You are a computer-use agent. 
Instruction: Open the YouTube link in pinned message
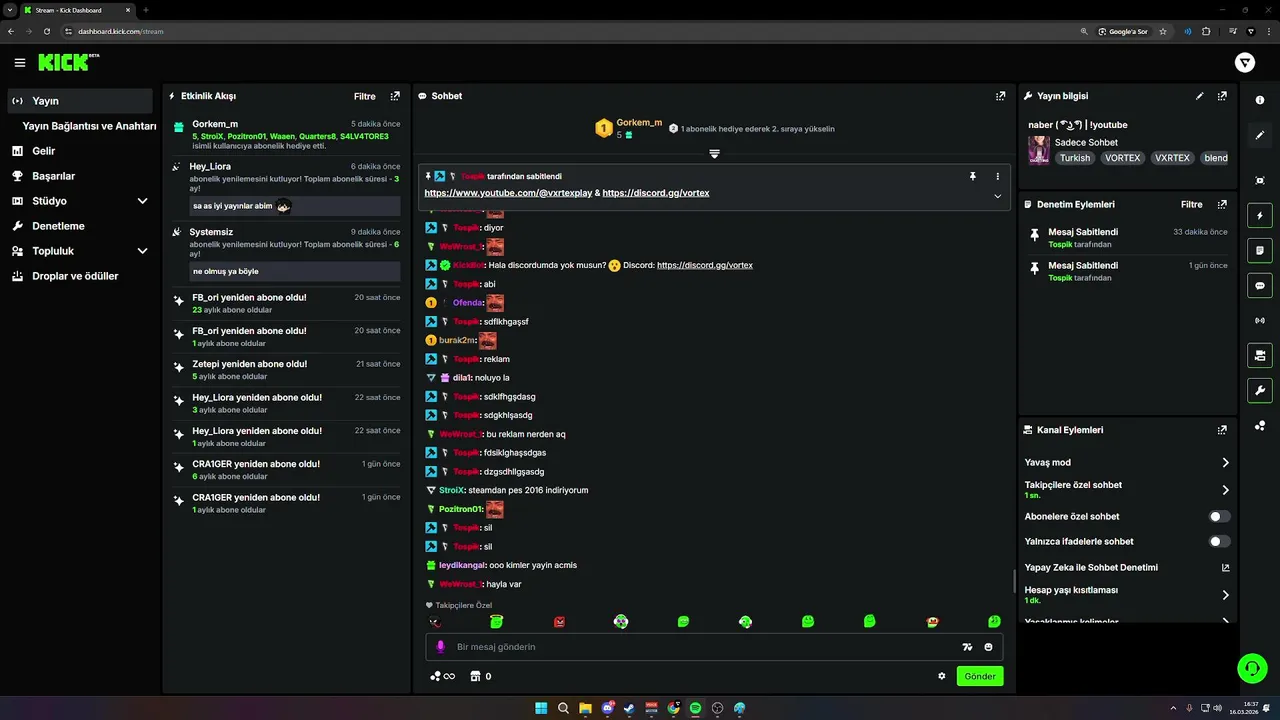tap(508, 192)
